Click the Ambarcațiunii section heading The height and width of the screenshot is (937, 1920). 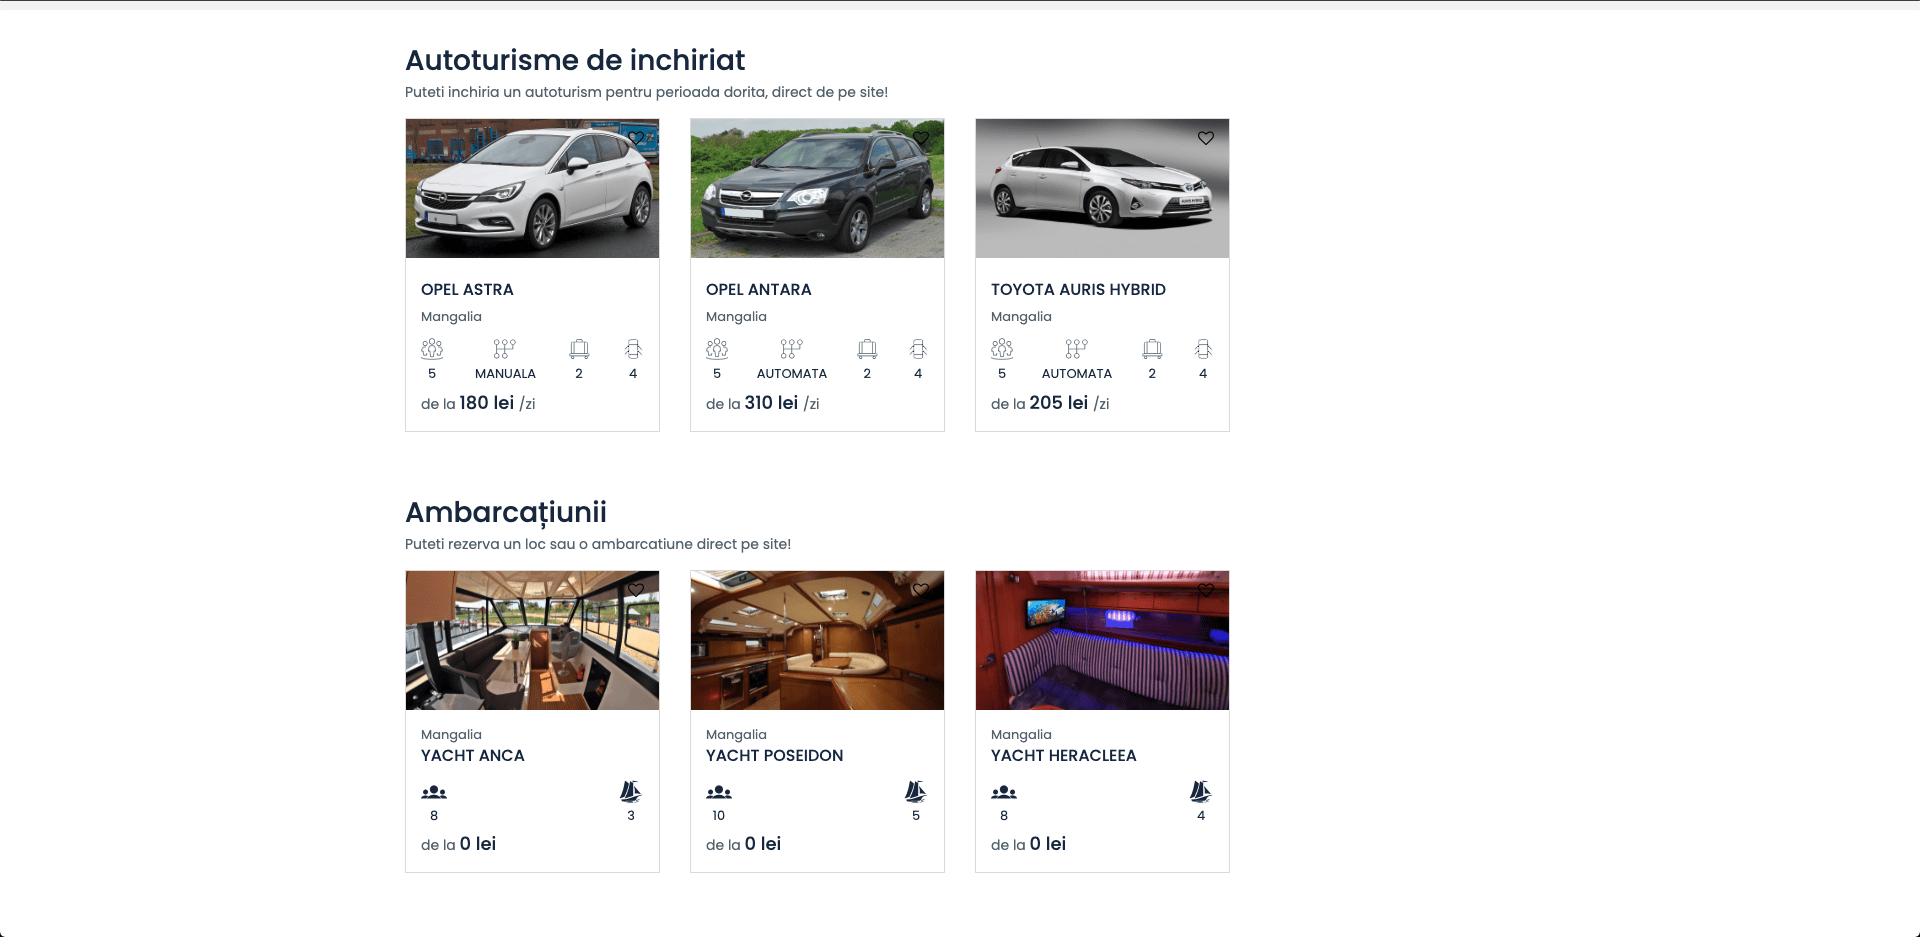tap(506, 513)
